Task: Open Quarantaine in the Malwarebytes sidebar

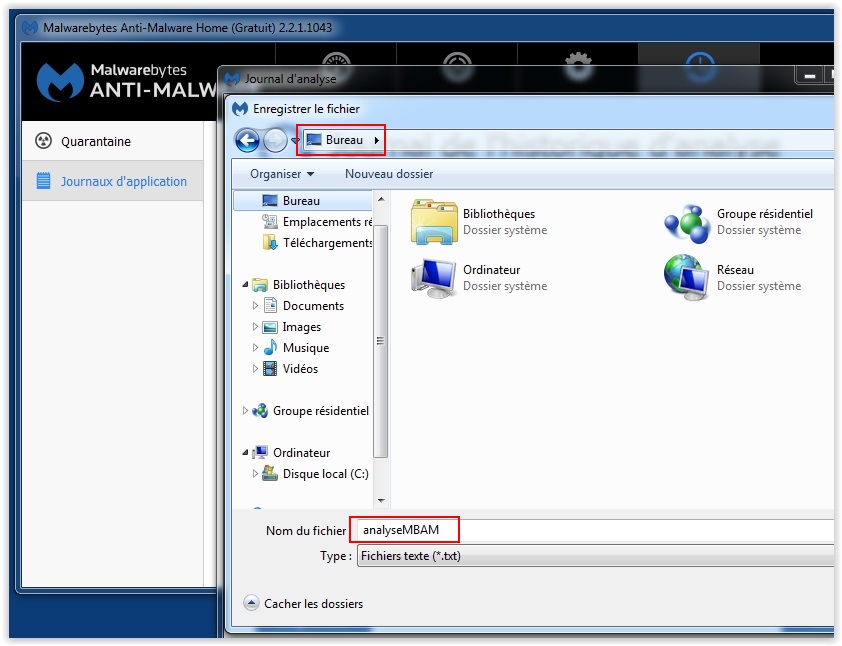Action: point(113,141)
